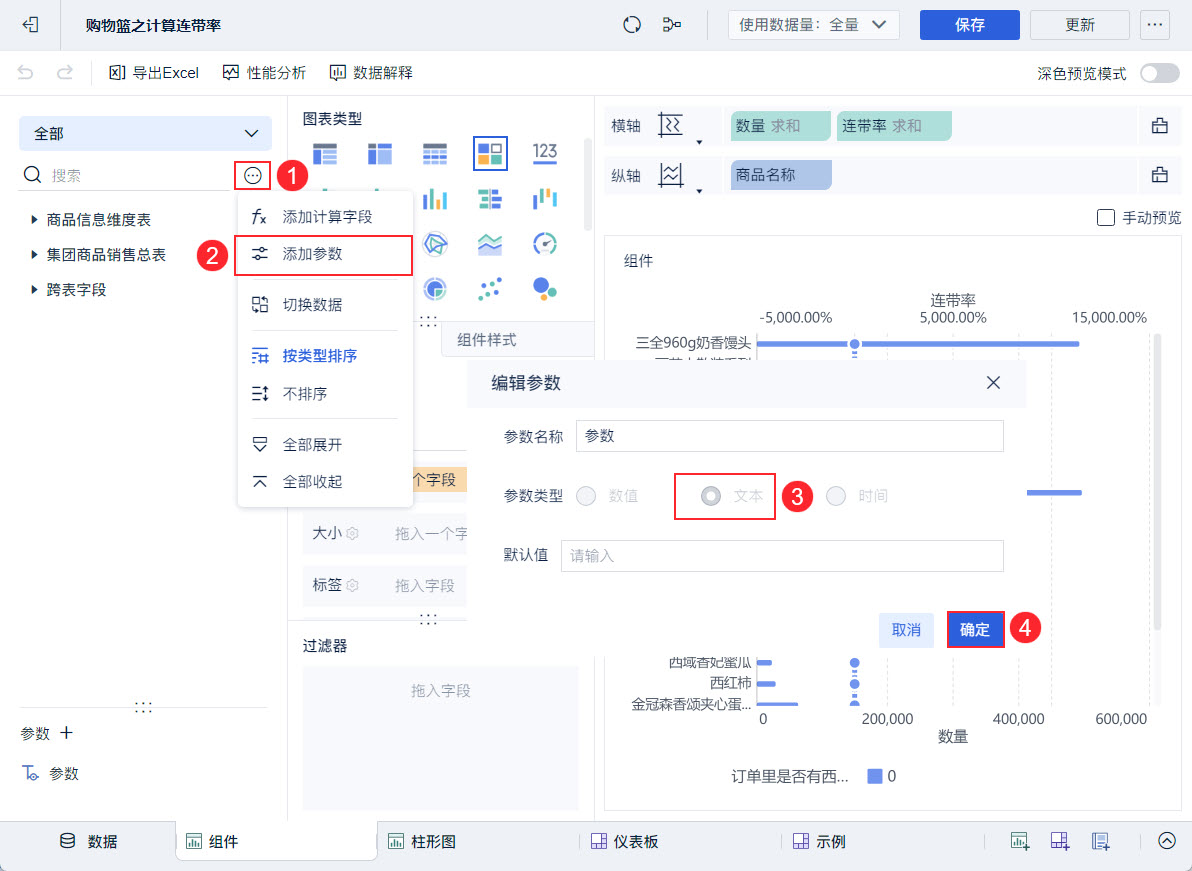This screenshot has width=1192, height=871.
Task: Select 数值 parameter type radio
Action: click(586, 496)
